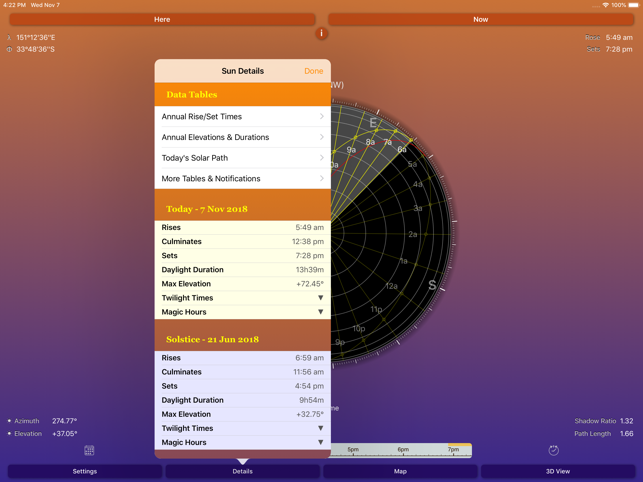Dismiss Sun Details with Done
Image resolution: width=643 pixels, height=482 pixels.
click(313, 71)
